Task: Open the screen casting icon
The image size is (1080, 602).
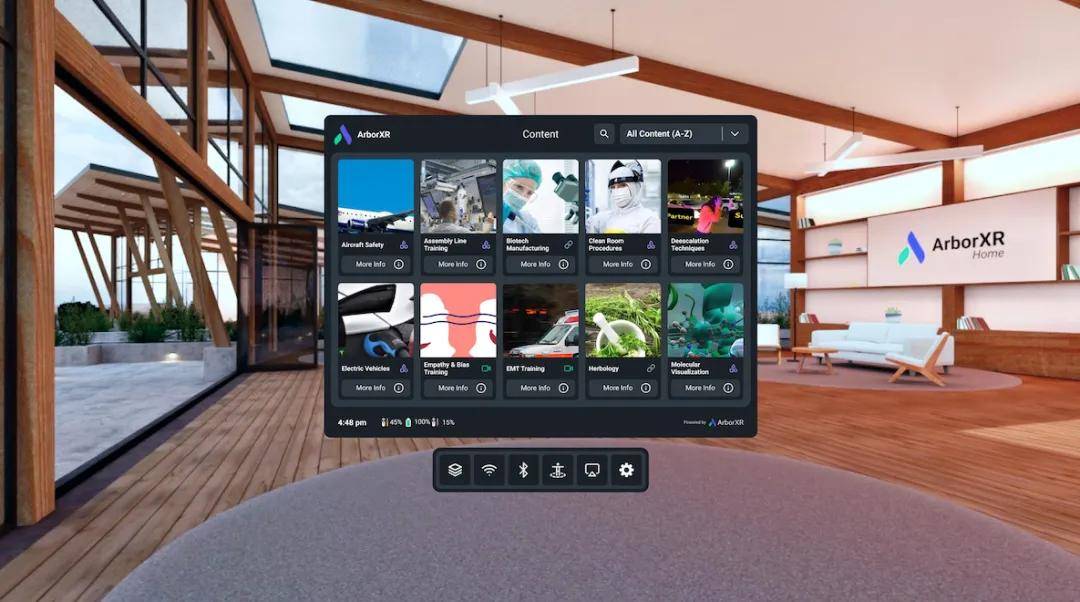Action: click(592, 470)
